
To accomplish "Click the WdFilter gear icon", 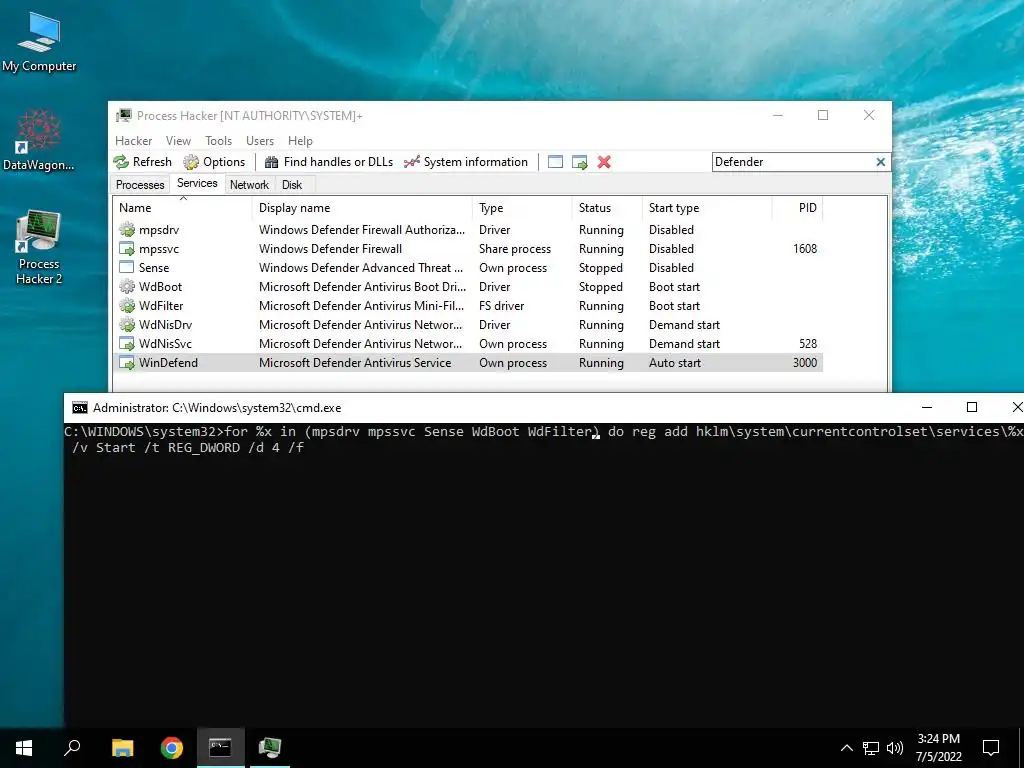I will pos(127,306).
